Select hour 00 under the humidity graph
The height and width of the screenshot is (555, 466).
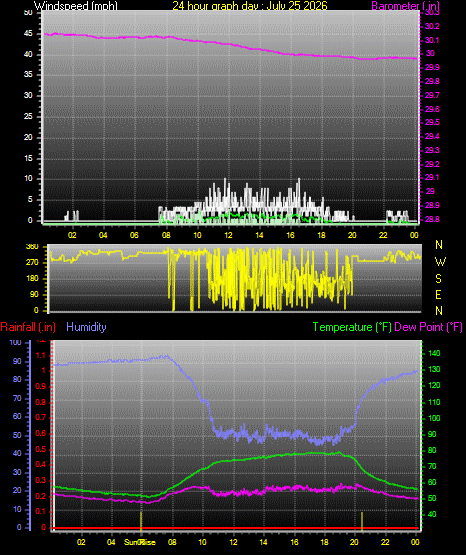click(x=415, y=542)
